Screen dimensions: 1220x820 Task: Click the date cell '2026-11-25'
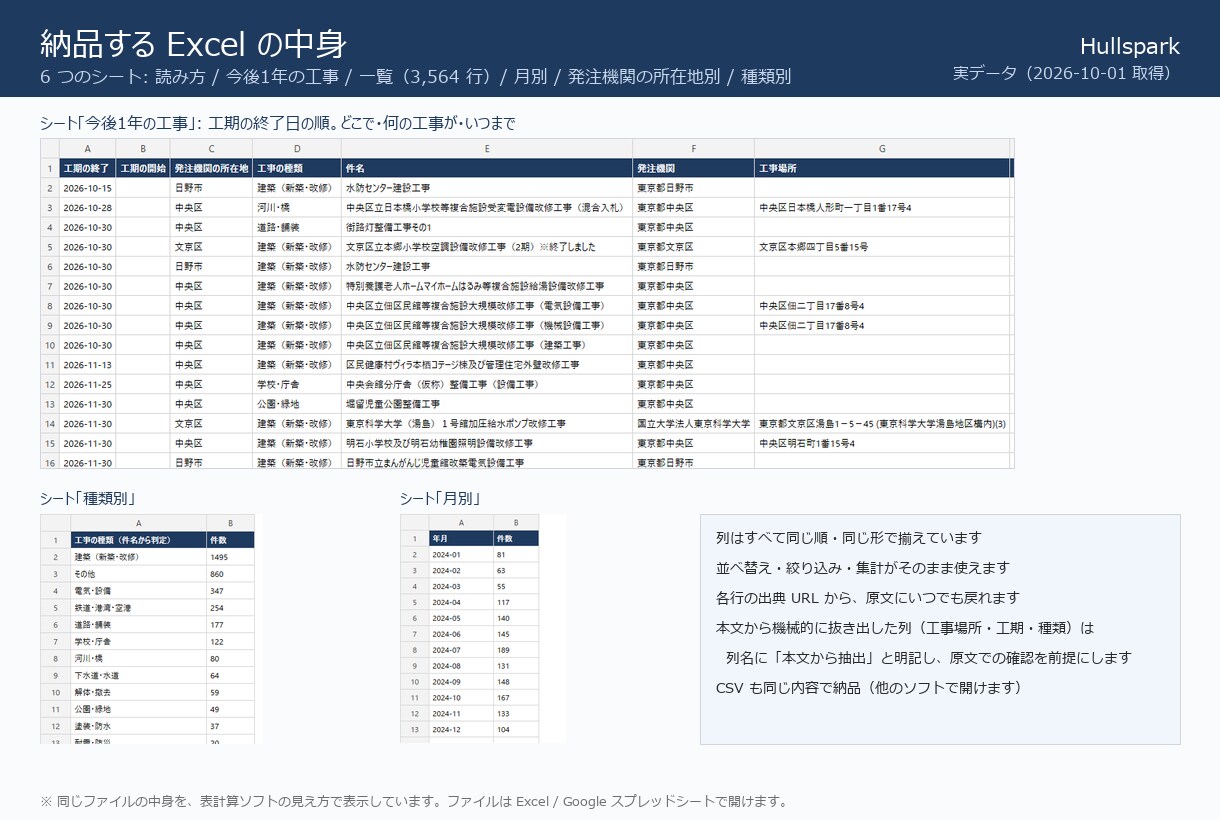coord(87,385)
